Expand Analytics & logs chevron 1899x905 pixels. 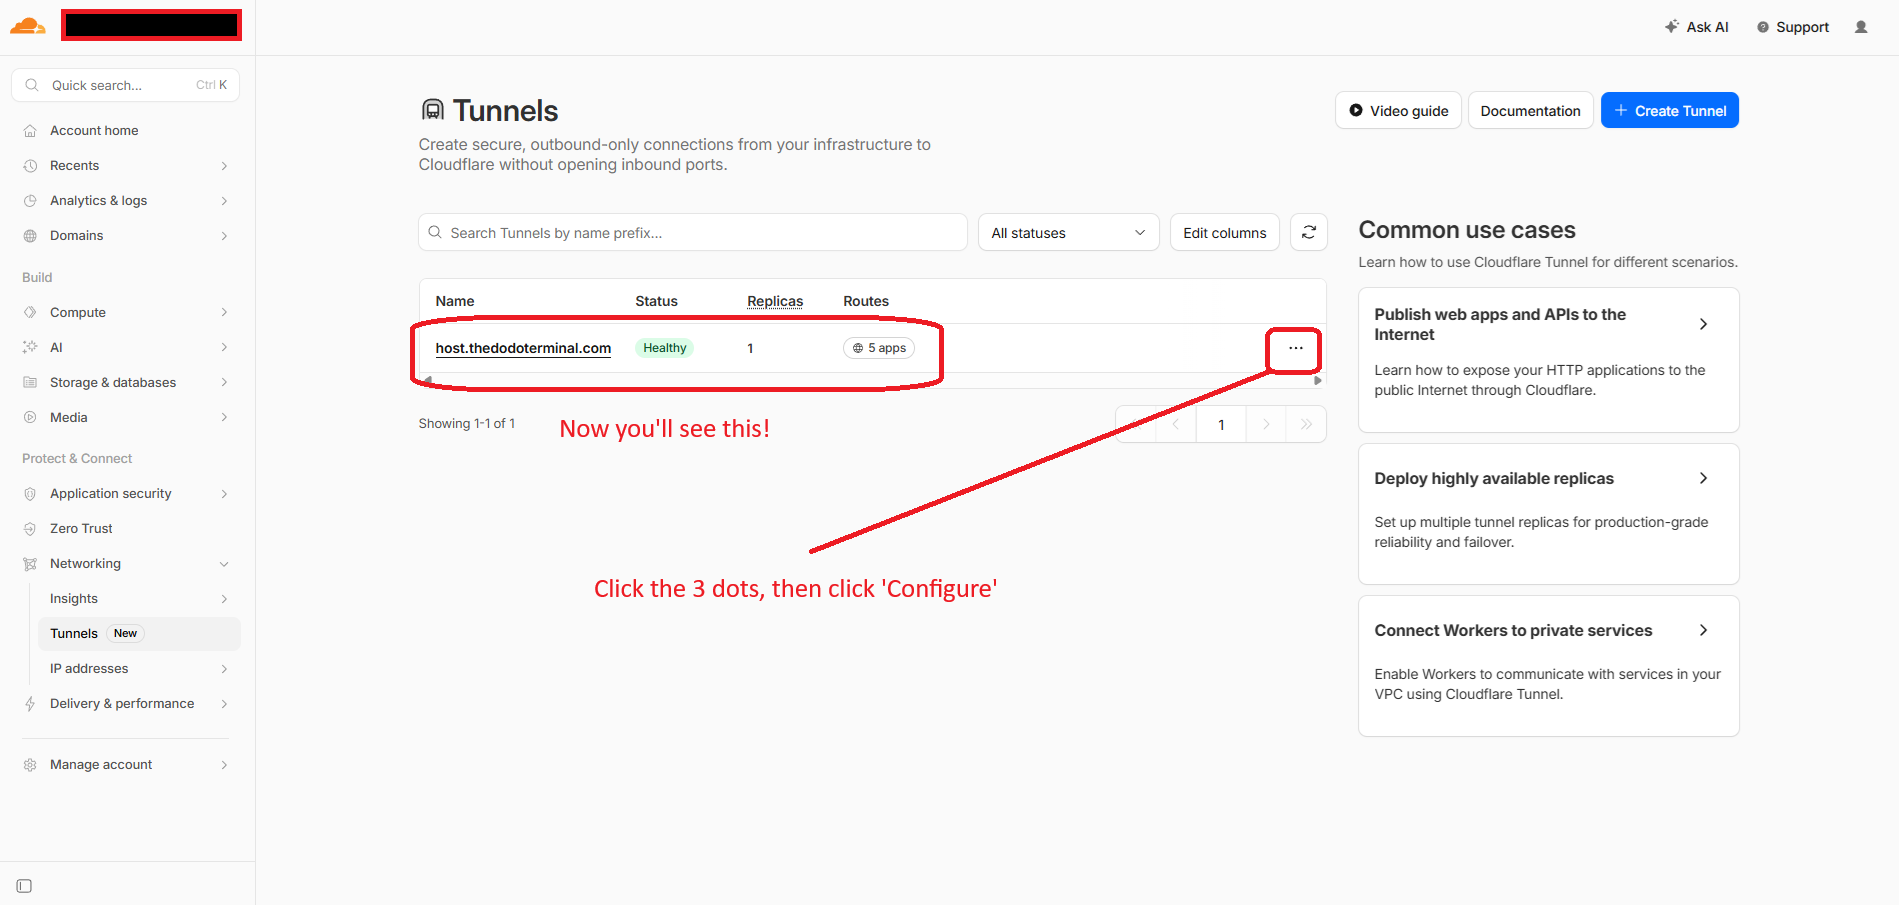(224, 201)
